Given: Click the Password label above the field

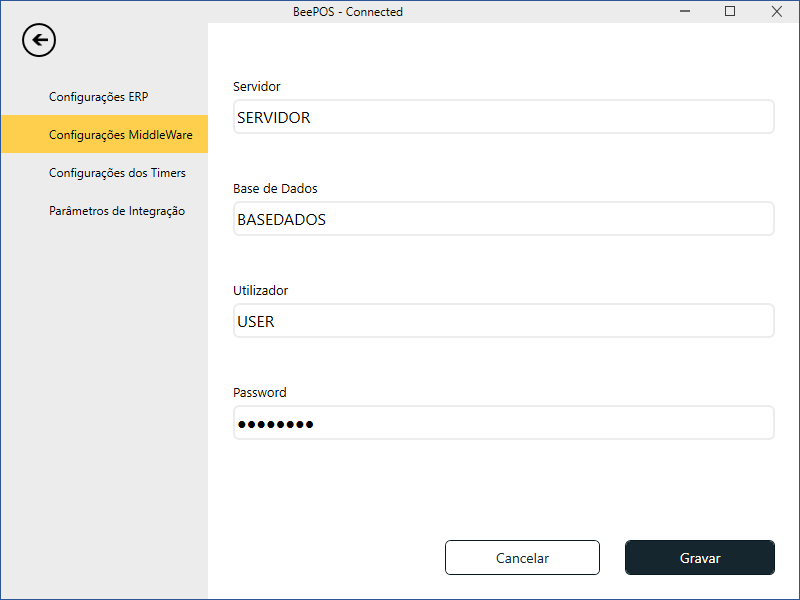Looking at the screenshot, I should [259, 393].
